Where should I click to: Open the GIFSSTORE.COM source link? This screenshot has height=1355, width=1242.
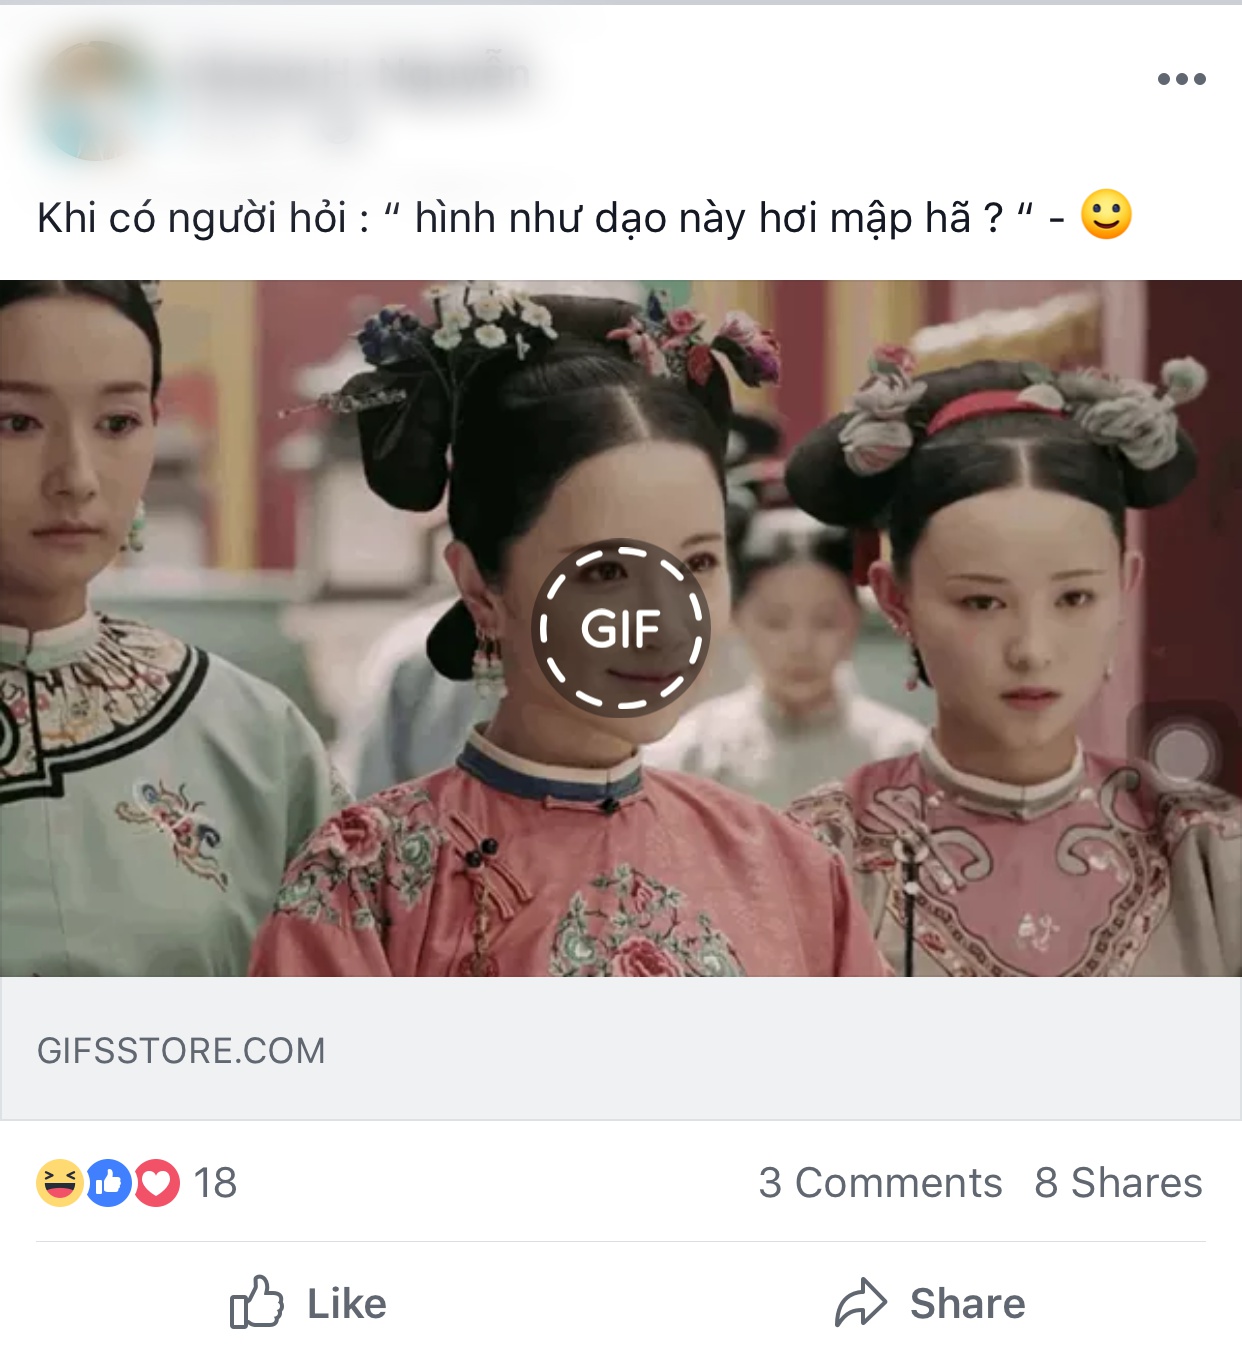click(181, 1051)
